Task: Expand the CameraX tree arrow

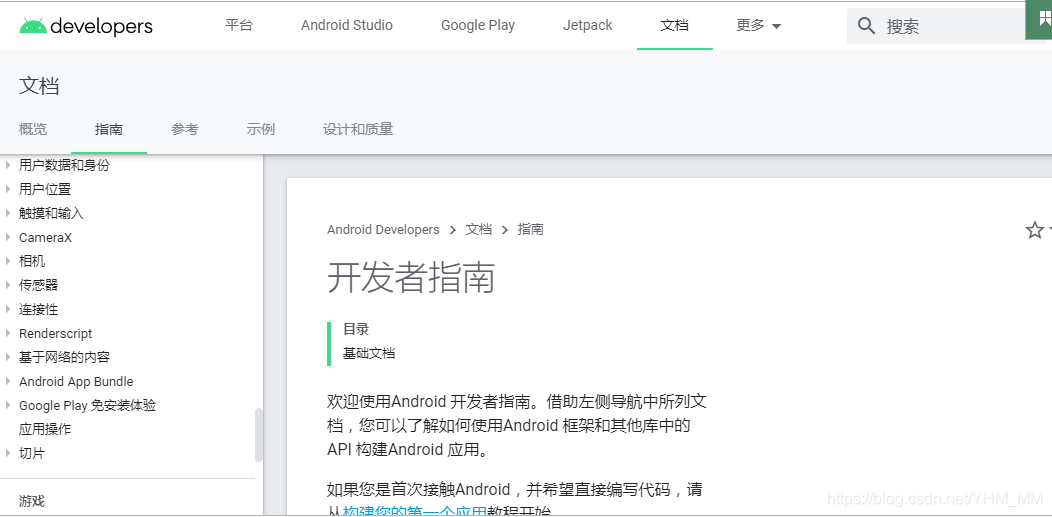Action: [x=7, y=237]
